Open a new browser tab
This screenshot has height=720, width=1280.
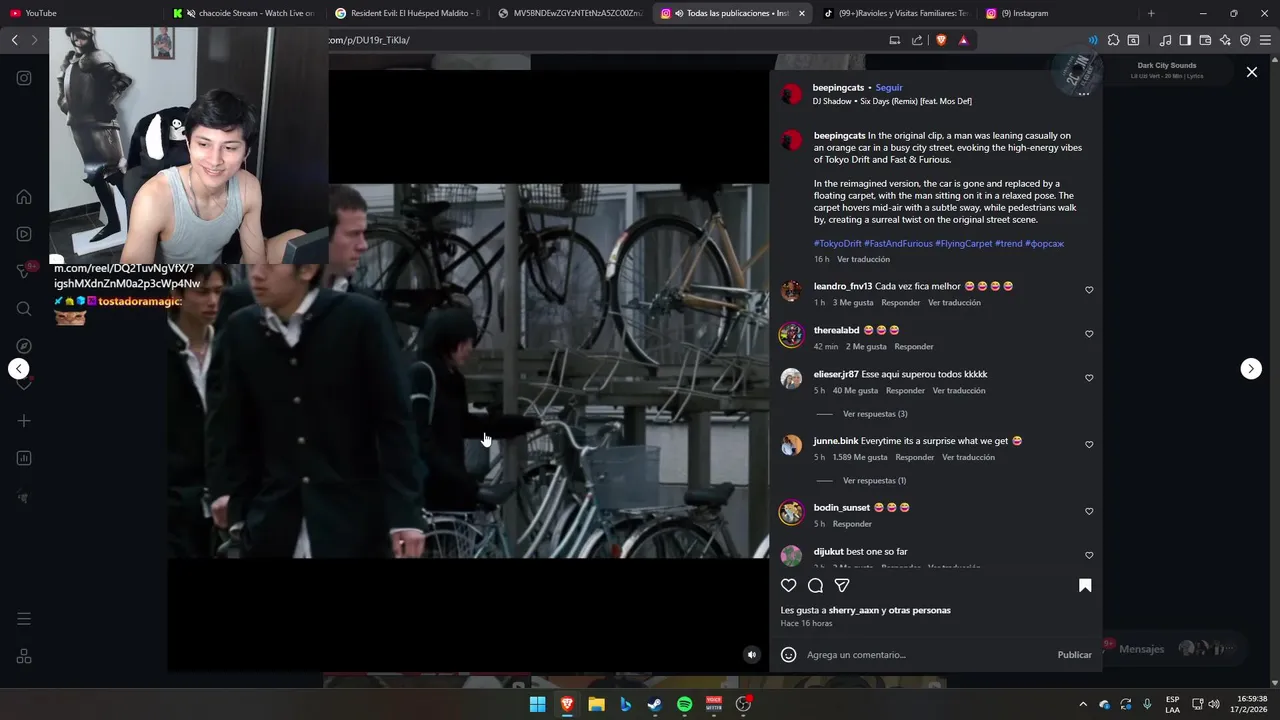coord(1151,13)
